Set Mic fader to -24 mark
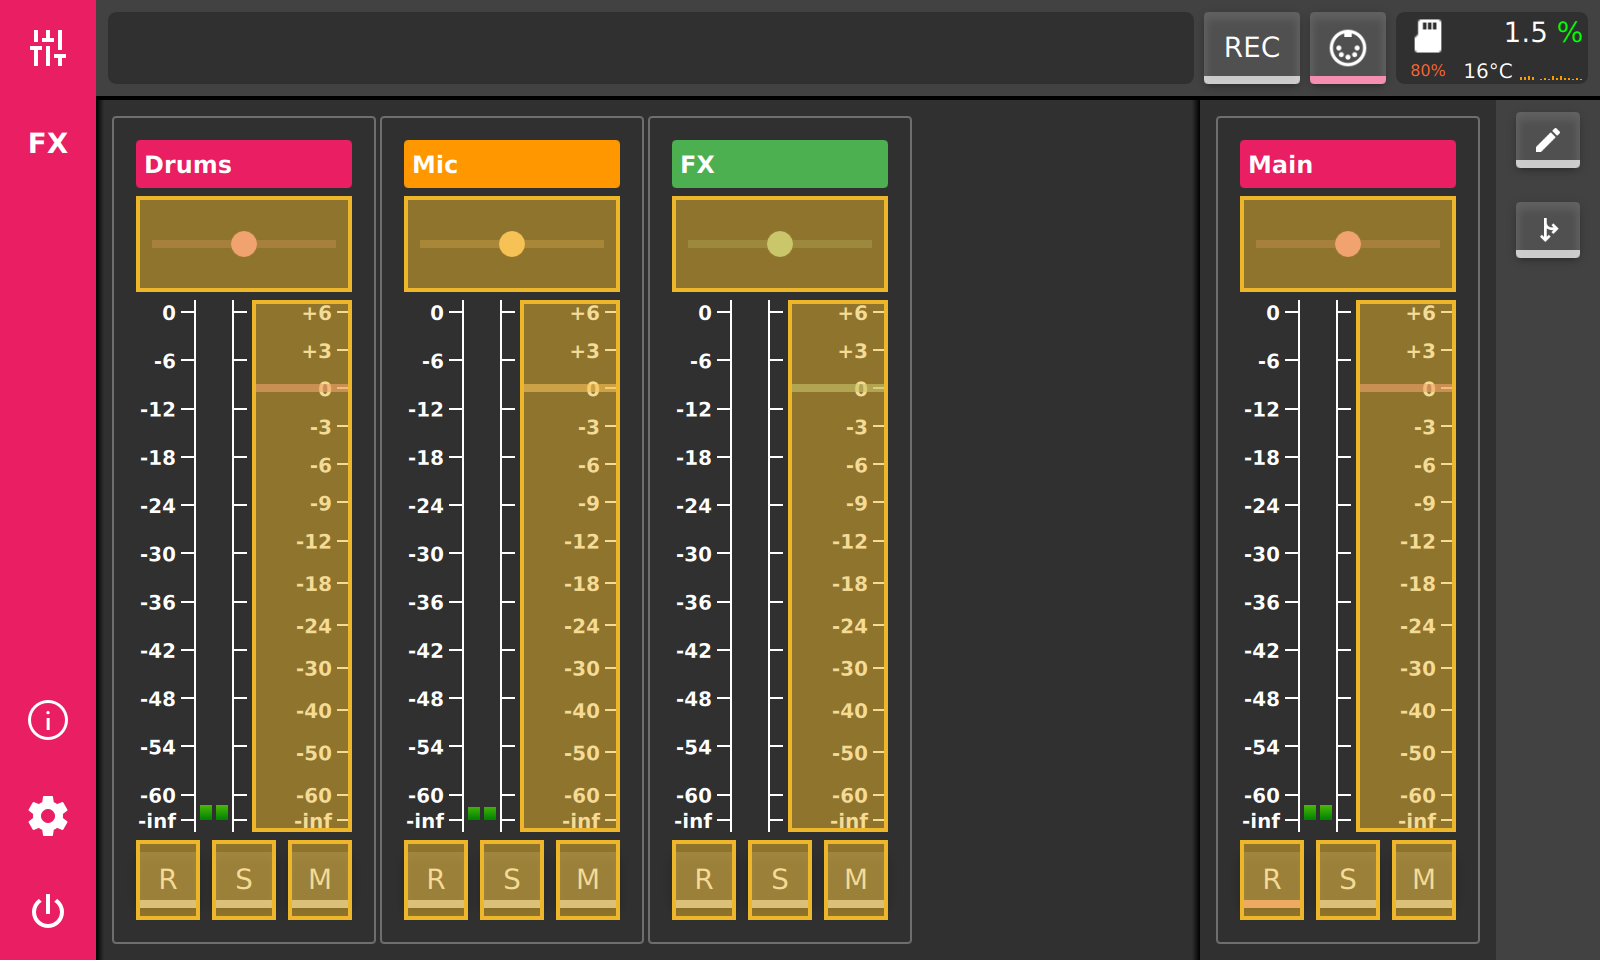Image resolution: width=1600 pixels, height=960 pixels. click(582, 626)
